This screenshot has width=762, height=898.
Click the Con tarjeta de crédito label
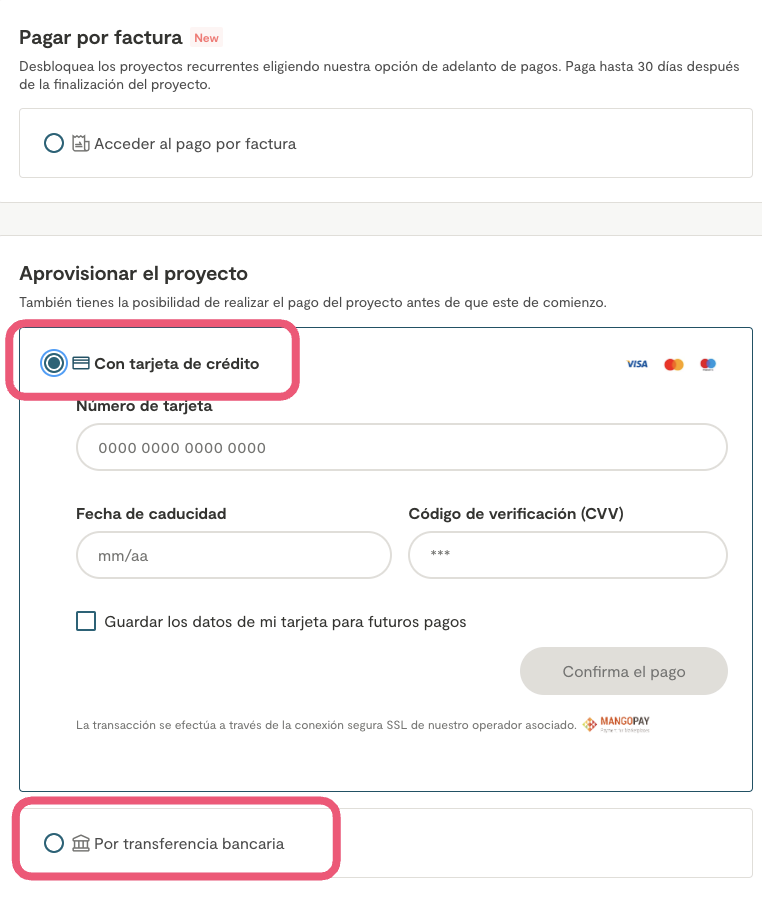point(176,363)
